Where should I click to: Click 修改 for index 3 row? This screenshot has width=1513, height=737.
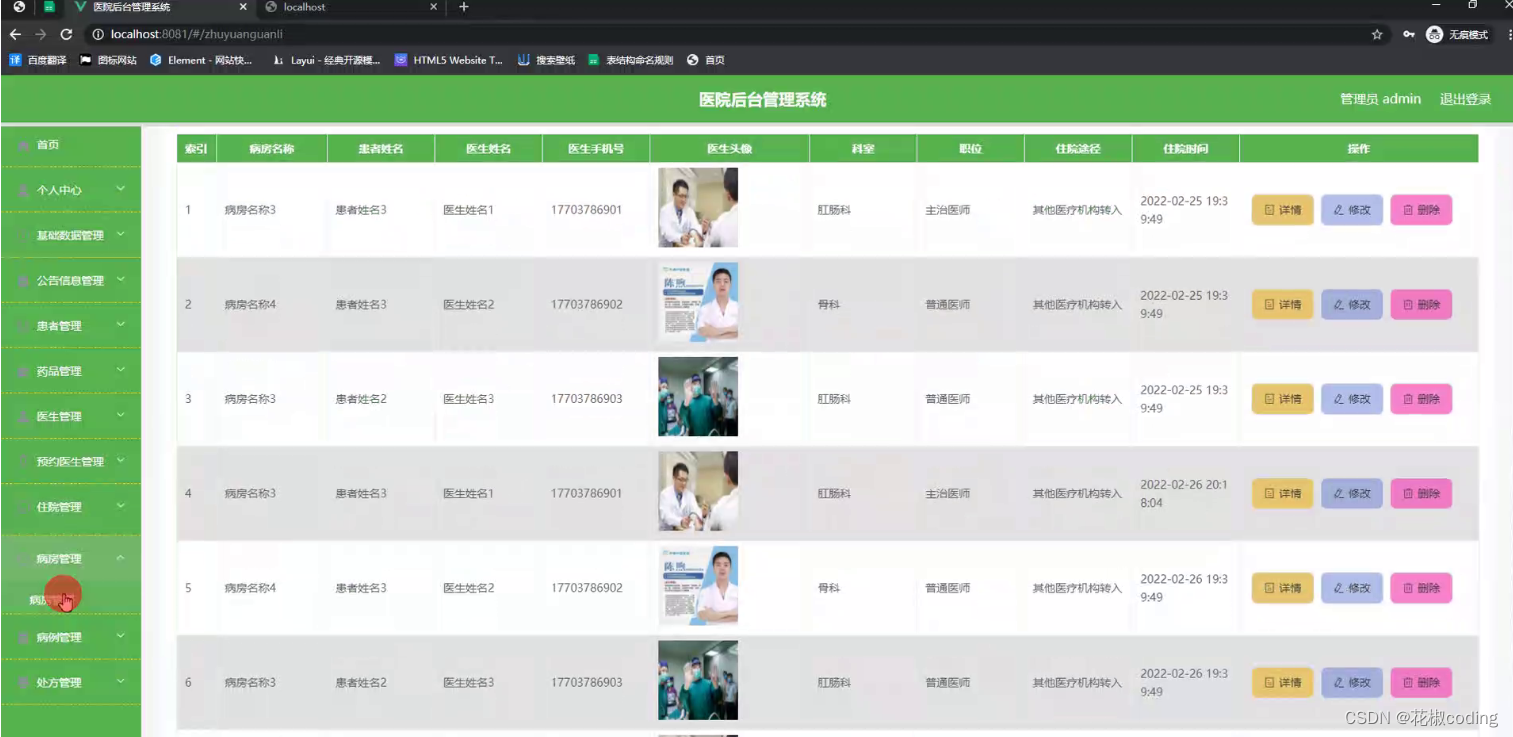[x=1352, y=399]
